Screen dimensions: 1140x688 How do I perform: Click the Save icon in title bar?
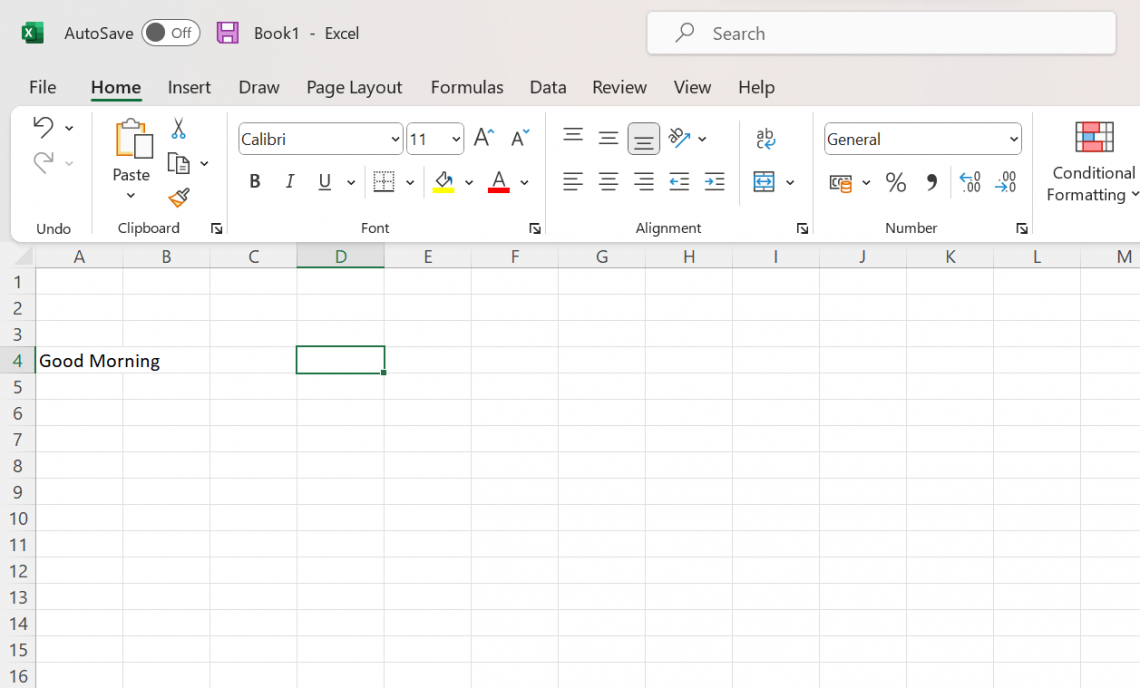point(228,33)
